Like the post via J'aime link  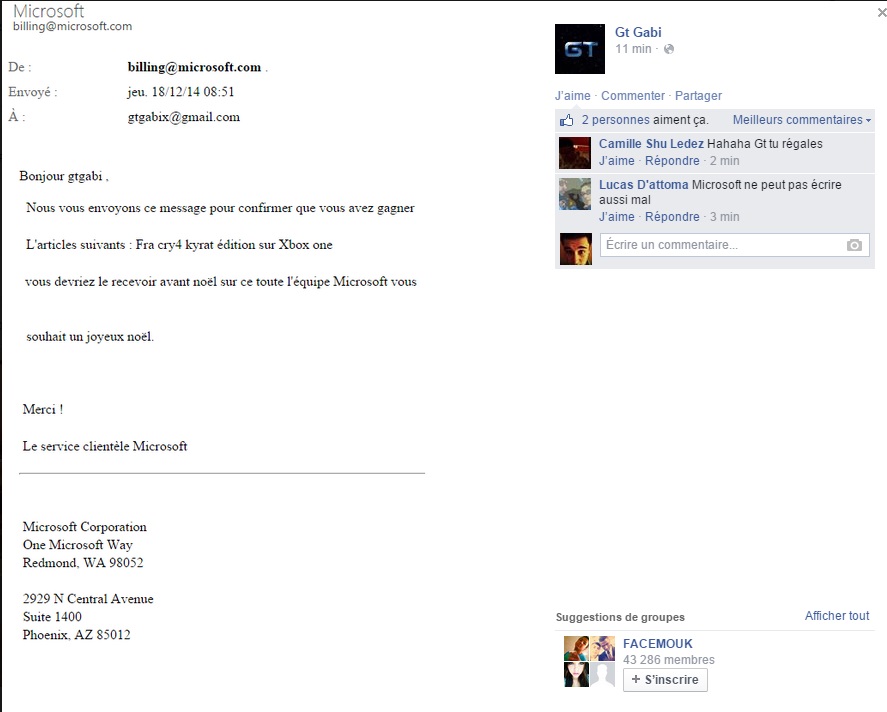[572, 96]
